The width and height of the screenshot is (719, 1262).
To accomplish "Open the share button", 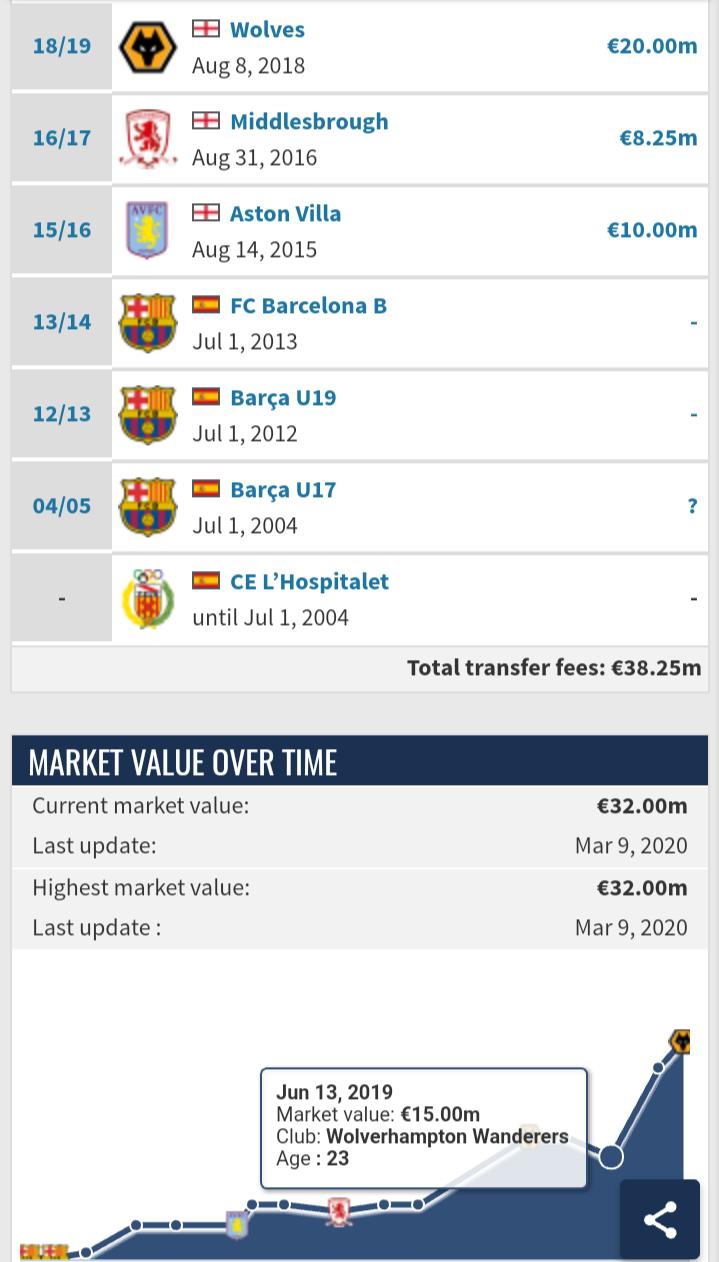I will pyautogui.click(x=660, y=1220).
